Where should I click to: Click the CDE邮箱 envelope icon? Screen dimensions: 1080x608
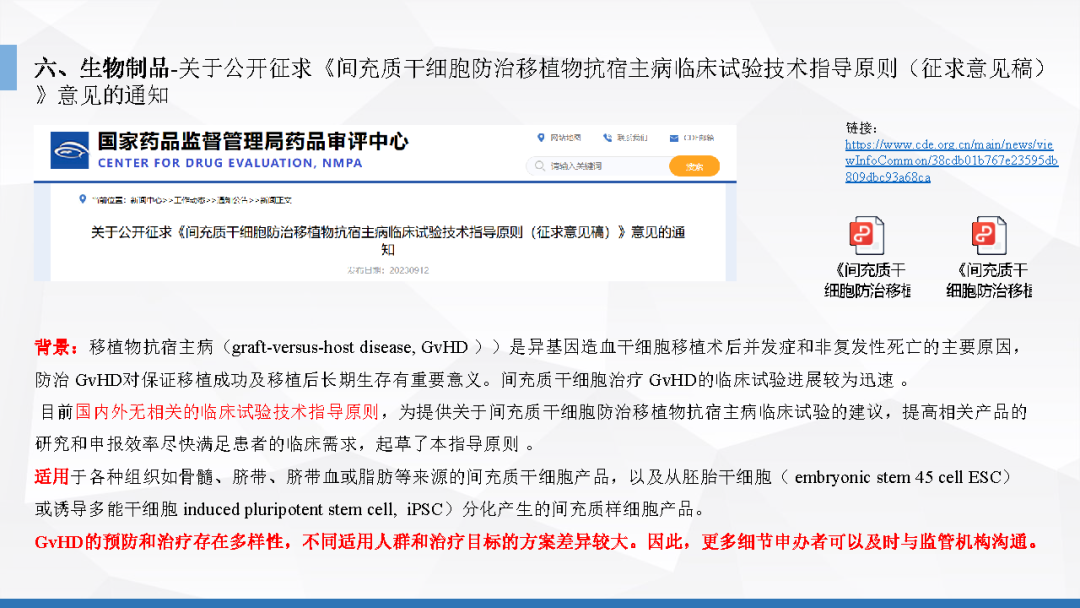click(x=674, y=138)
